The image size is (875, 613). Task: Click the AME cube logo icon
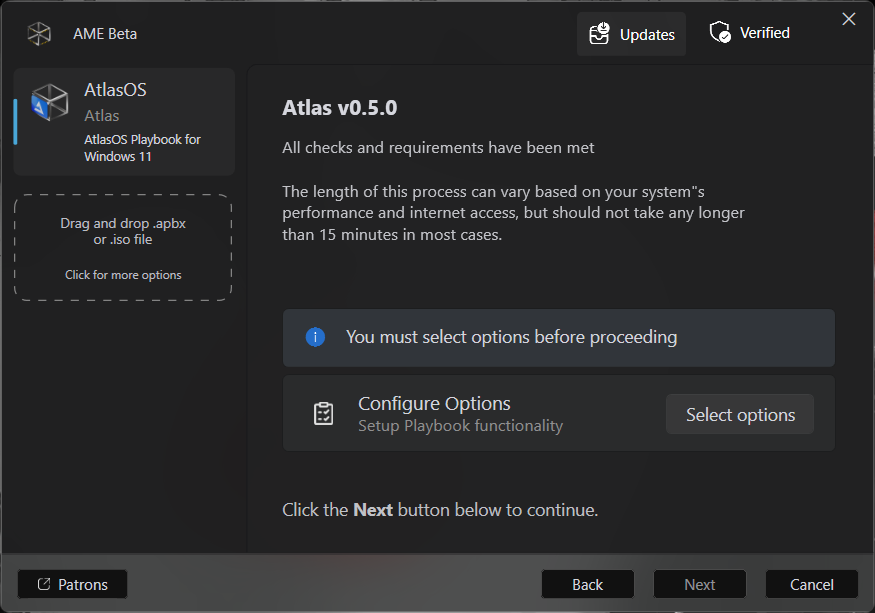point(39,34)
